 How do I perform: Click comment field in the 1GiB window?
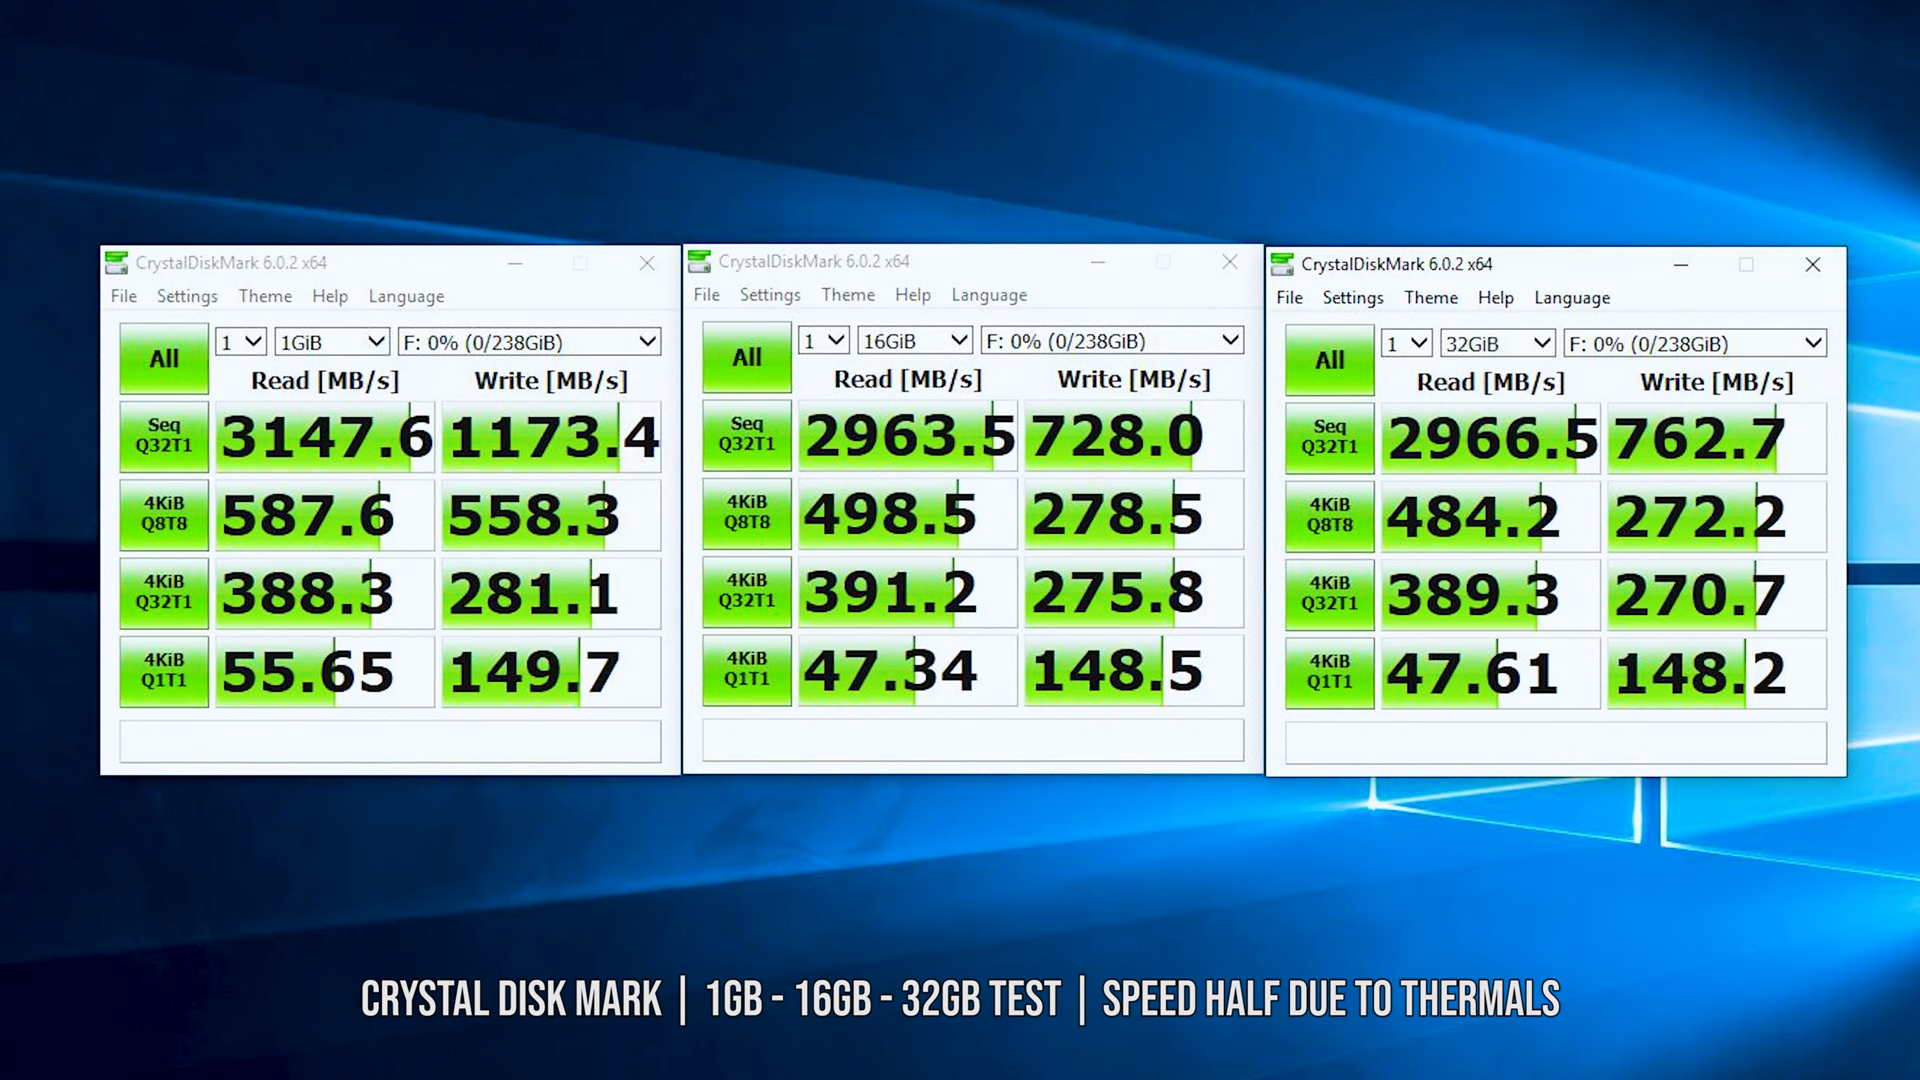click(390, 741)
